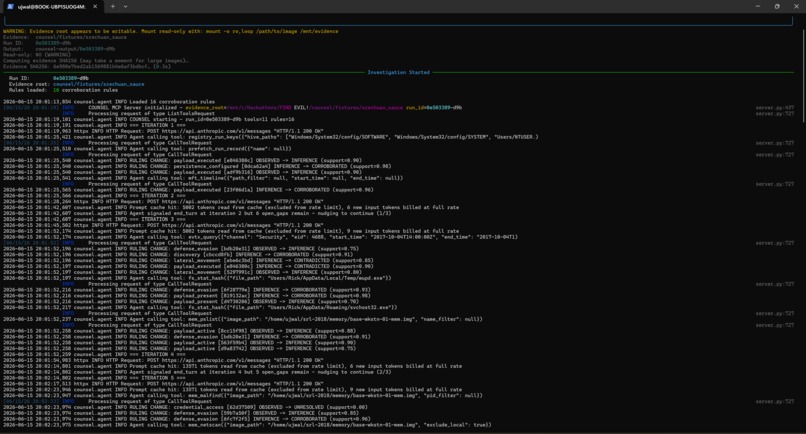Click ruling change payload_present [d4738206]
This screenshot has height=434, width=806.
tap(181, 301)
